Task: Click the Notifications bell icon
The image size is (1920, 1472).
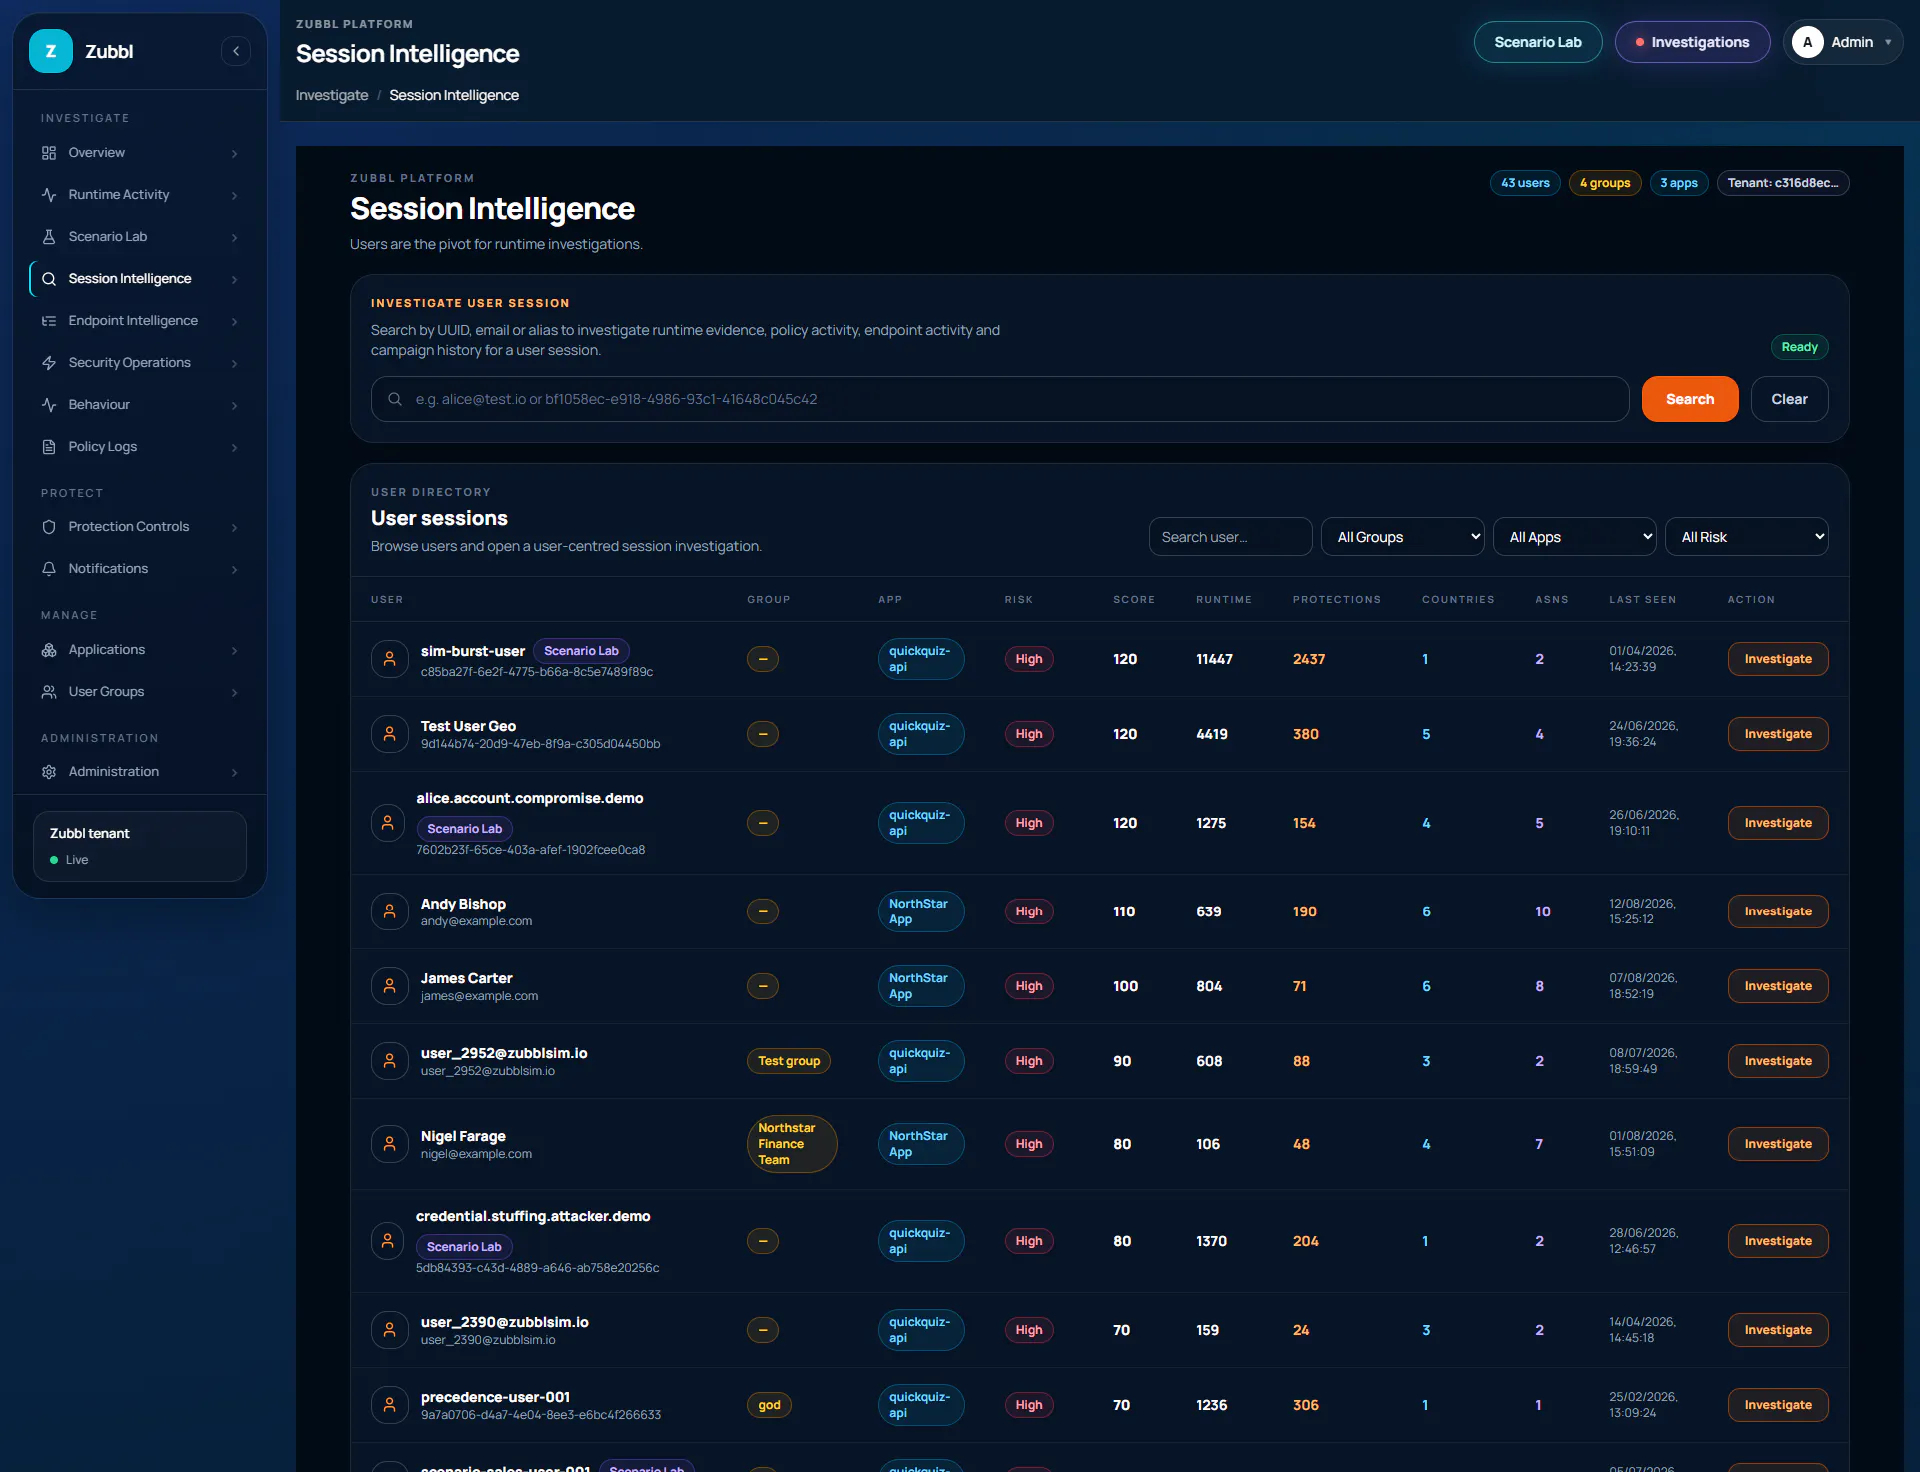Action: tap(49, 569)
